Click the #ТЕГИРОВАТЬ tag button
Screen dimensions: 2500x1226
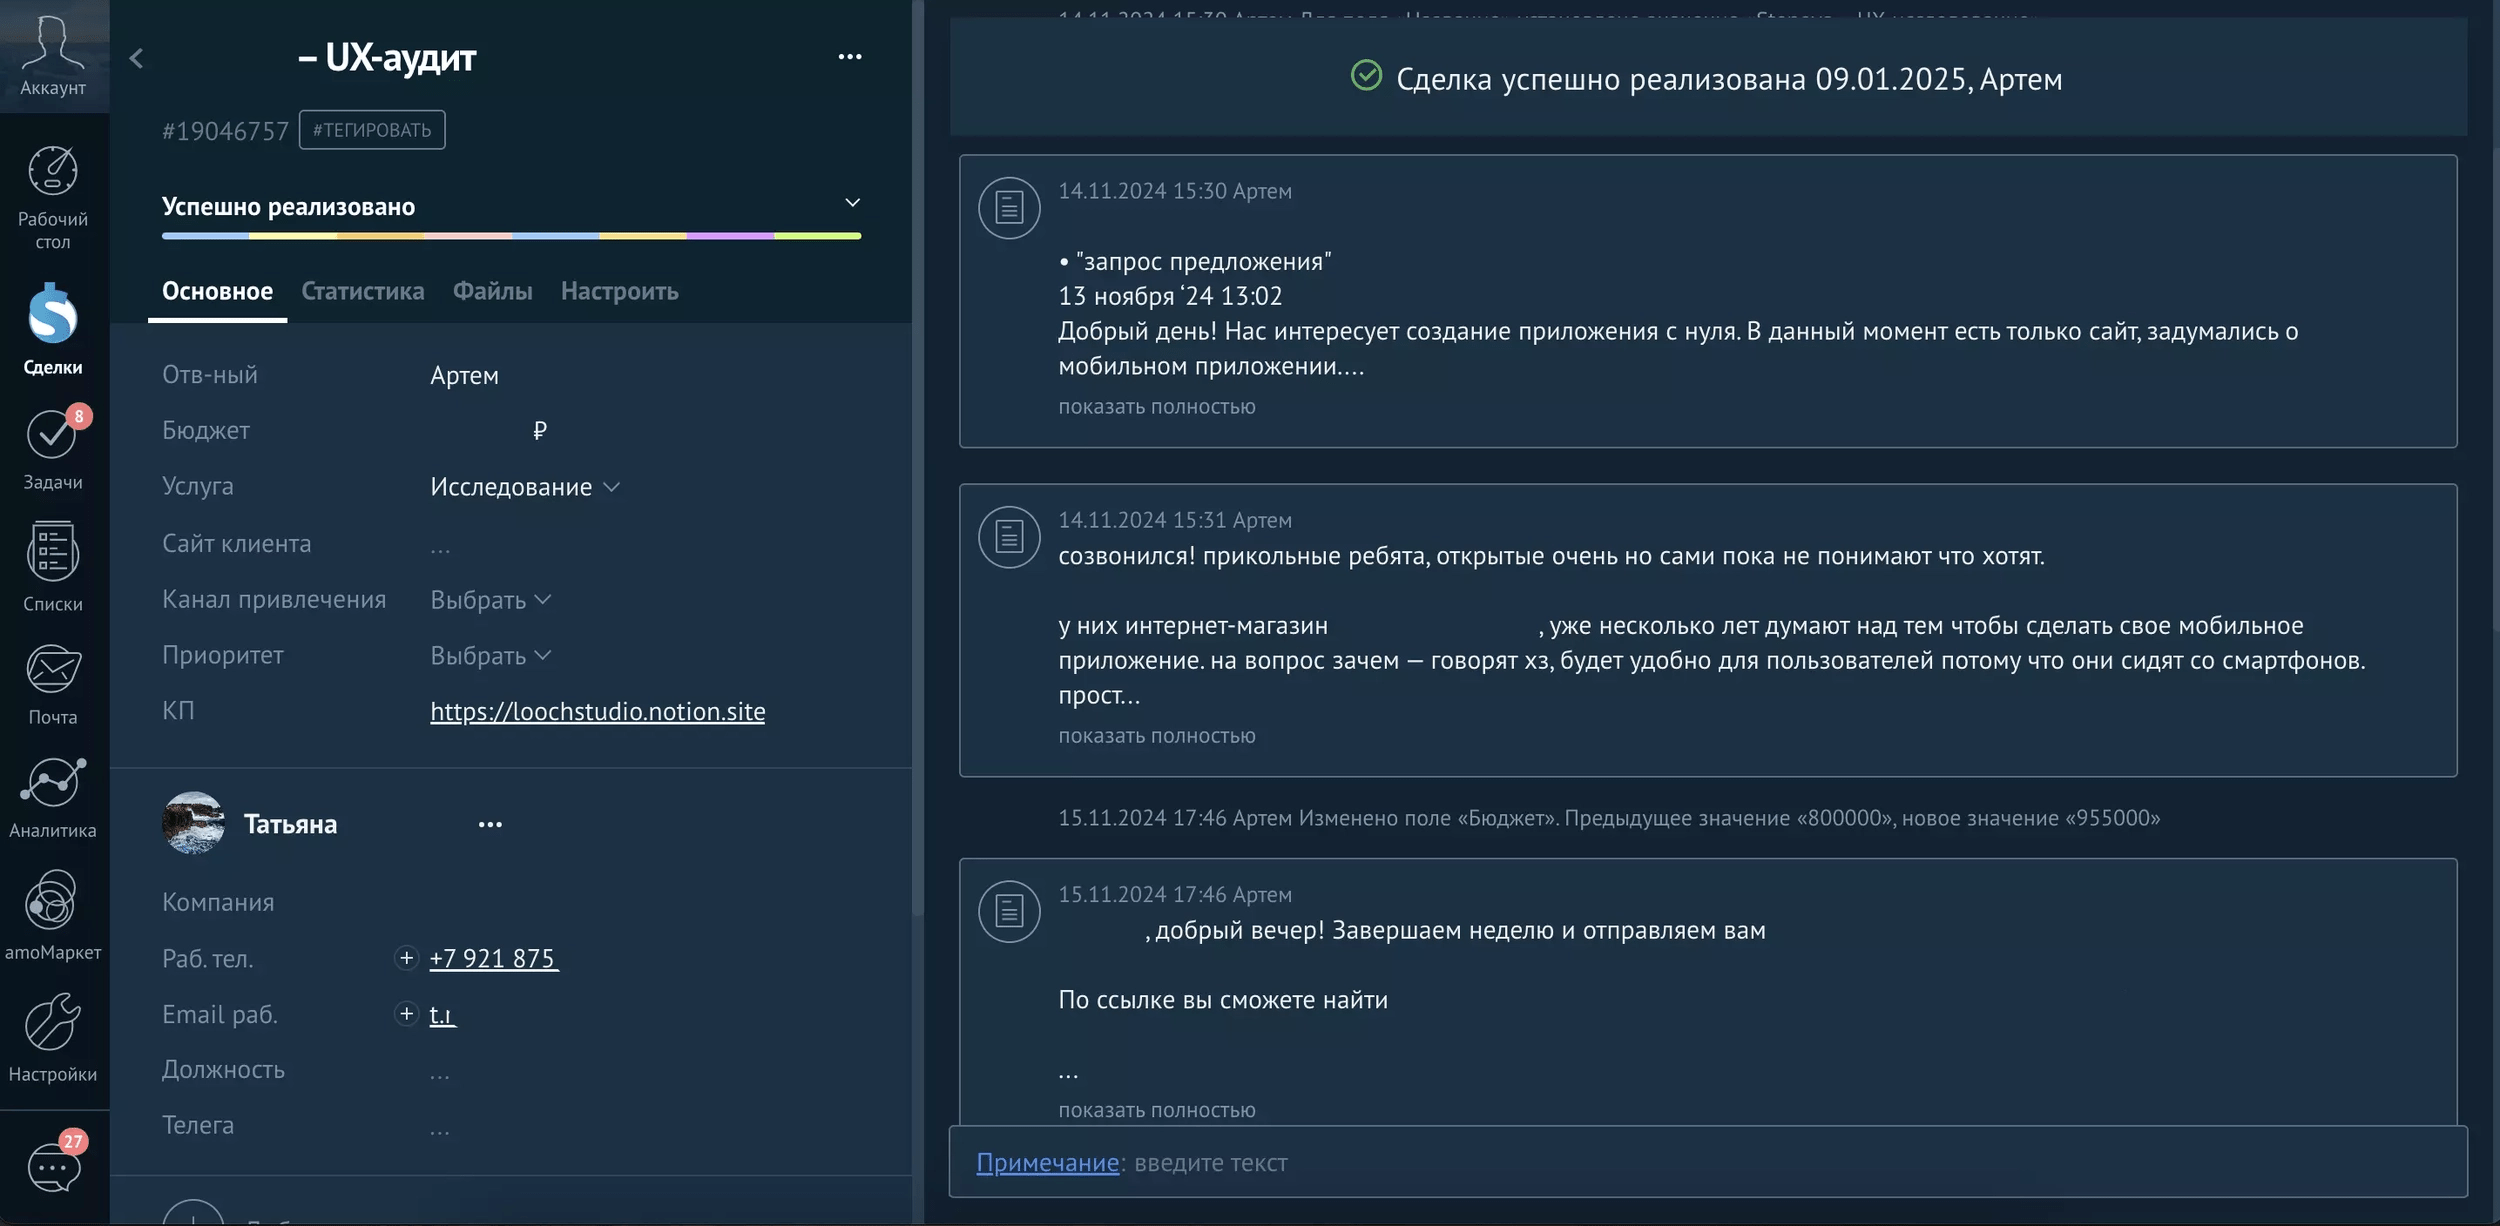coord(372,130)
